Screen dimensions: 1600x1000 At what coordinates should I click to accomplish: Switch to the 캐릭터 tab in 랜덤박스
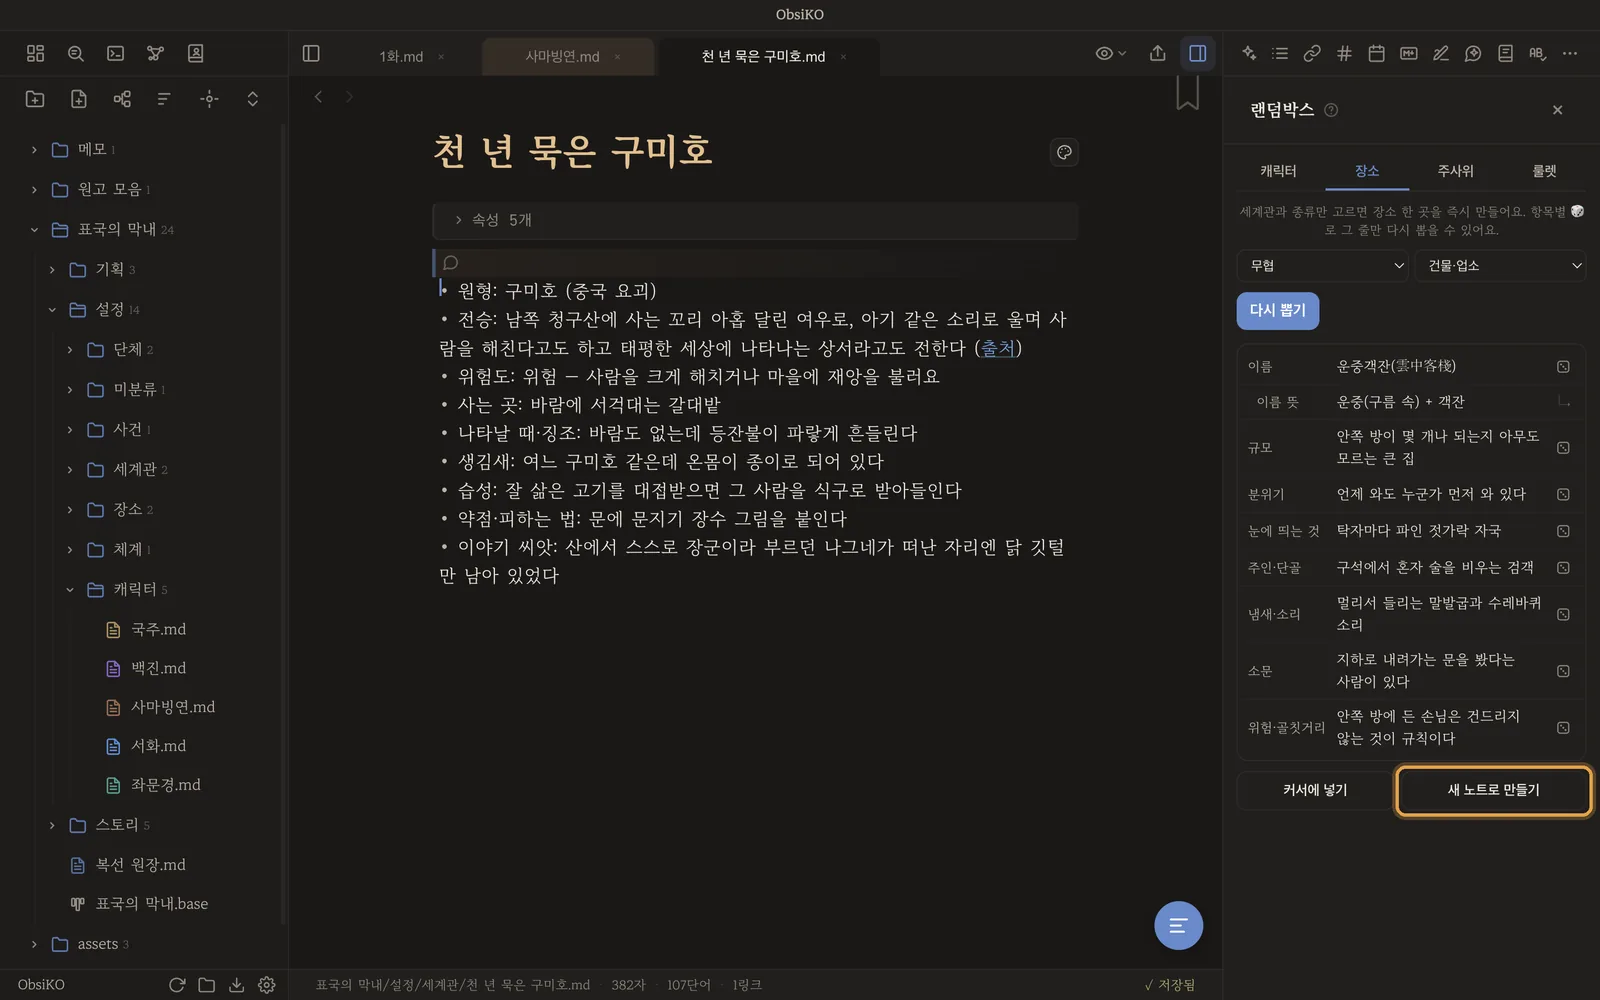tap(1278, 171)
